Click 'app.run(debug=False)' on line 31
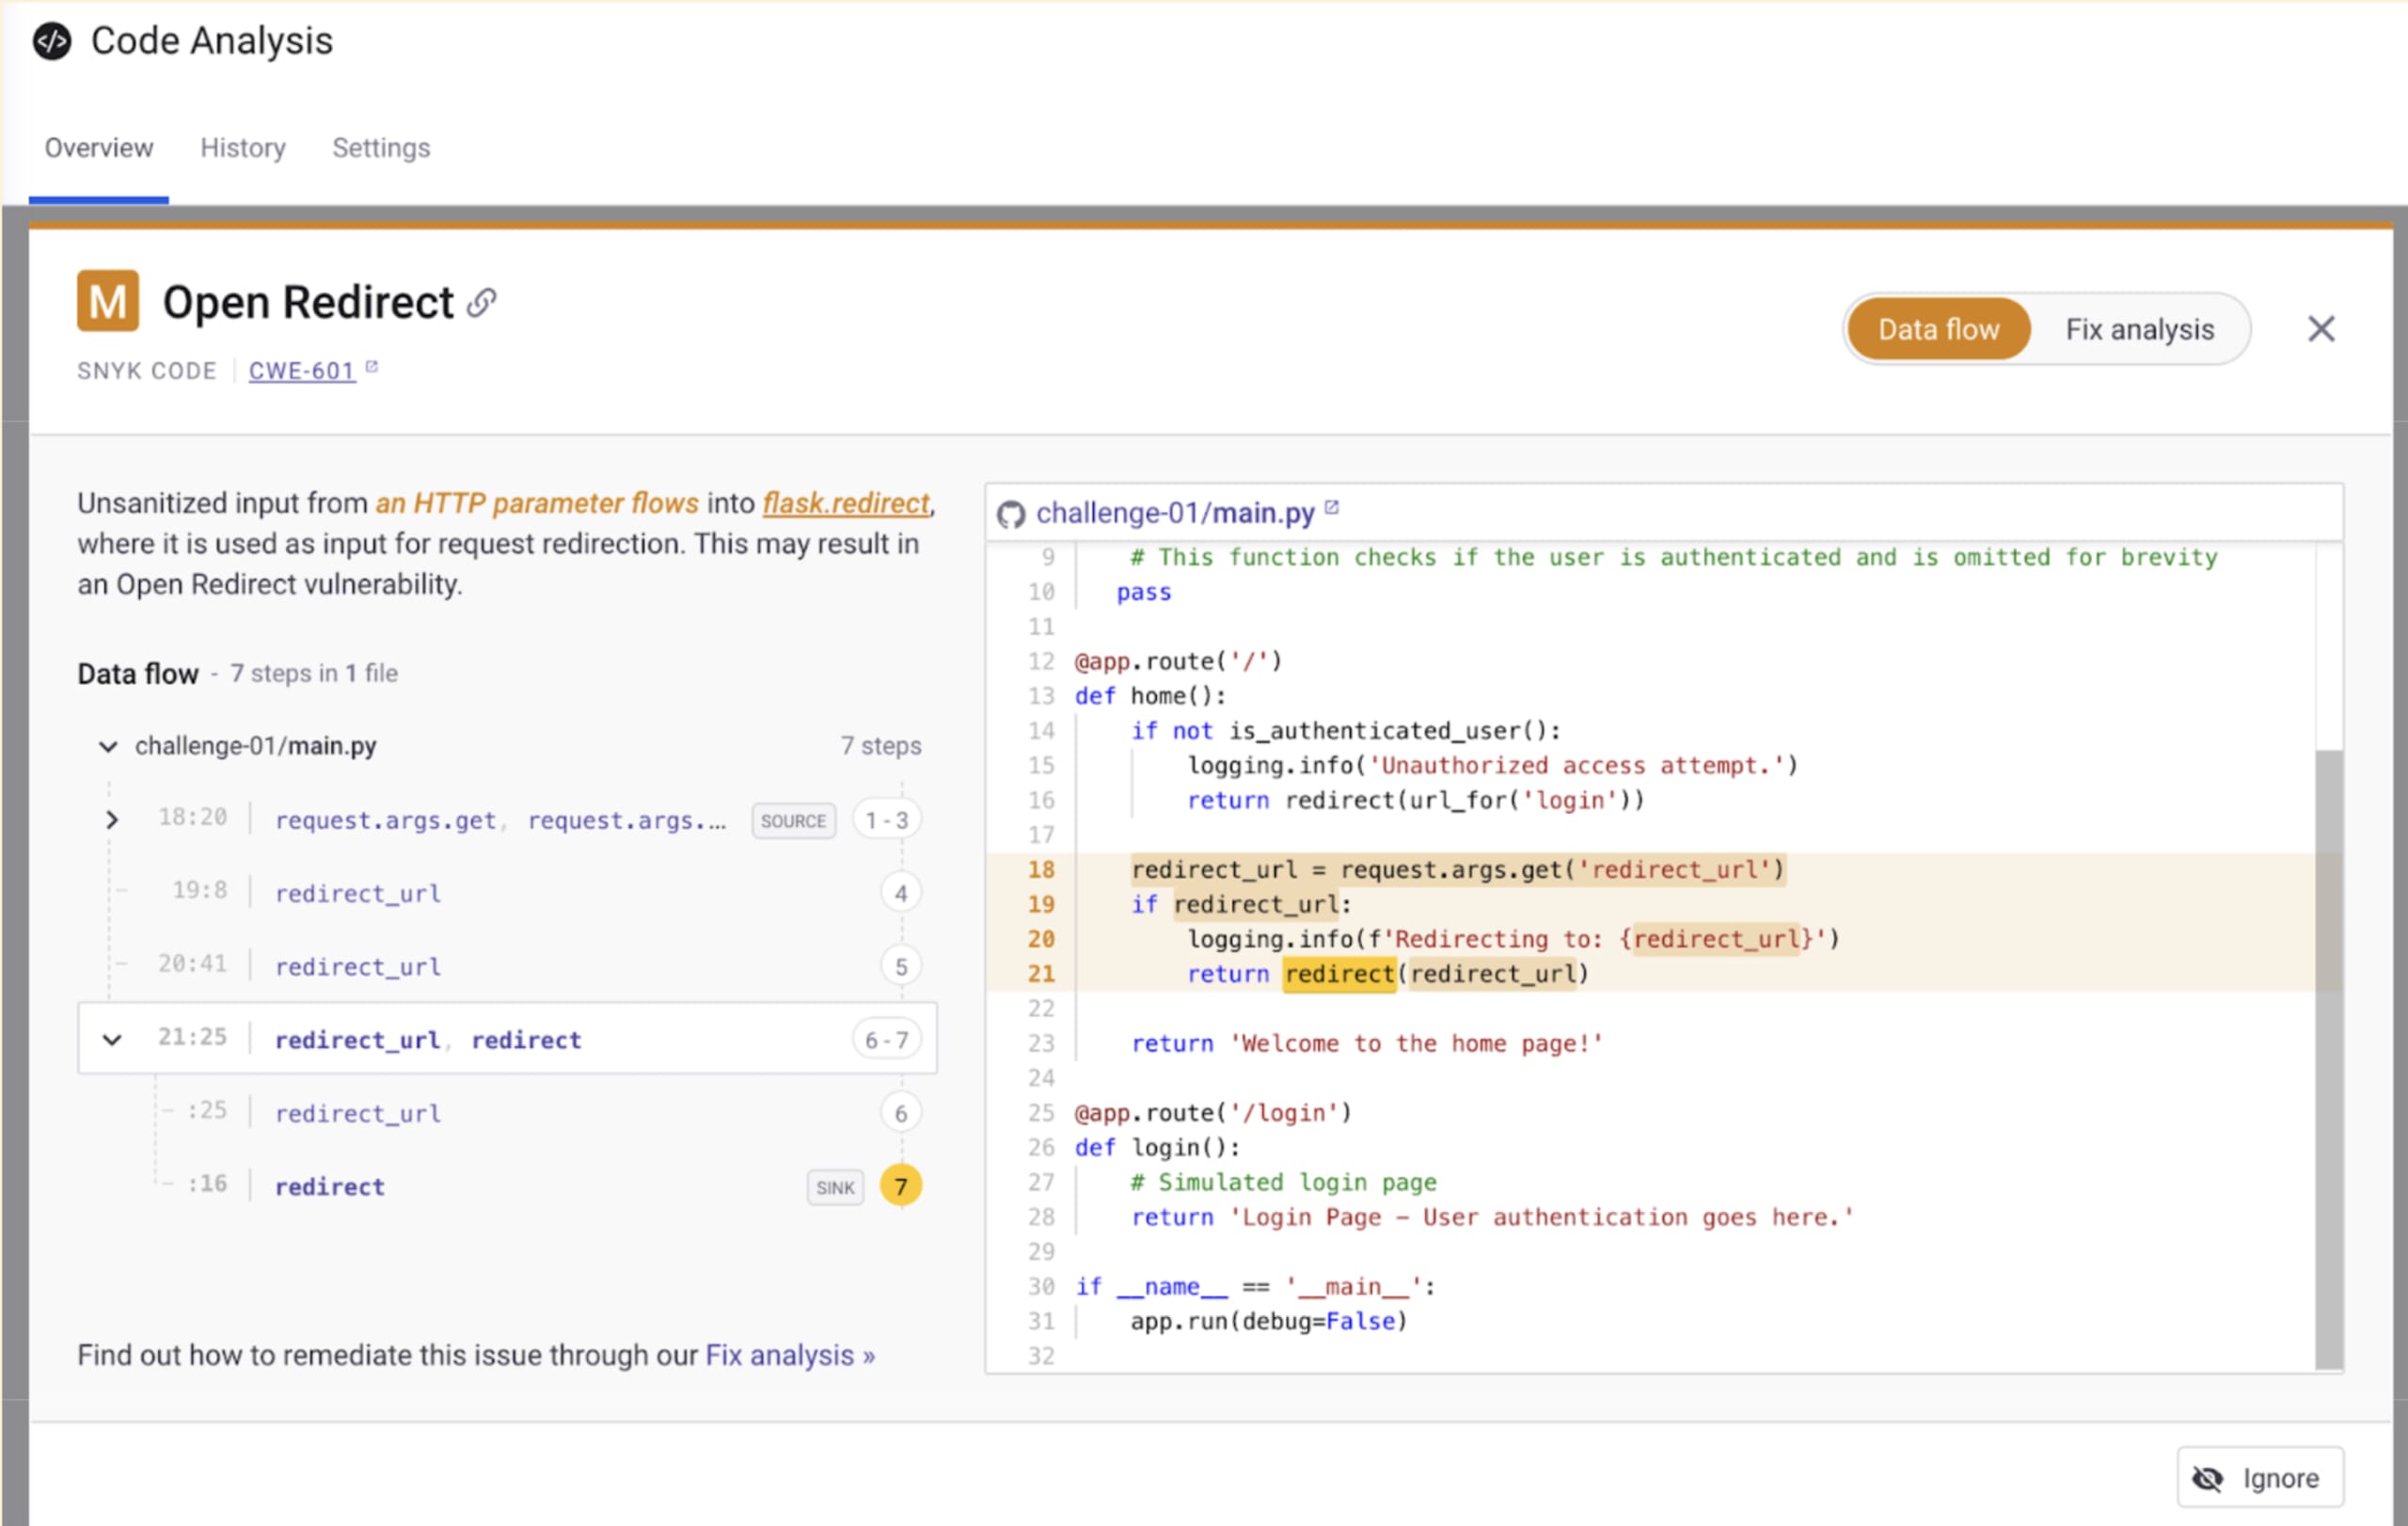This screenshot has height=1526, width=2408. (x=1269, y=1322)
